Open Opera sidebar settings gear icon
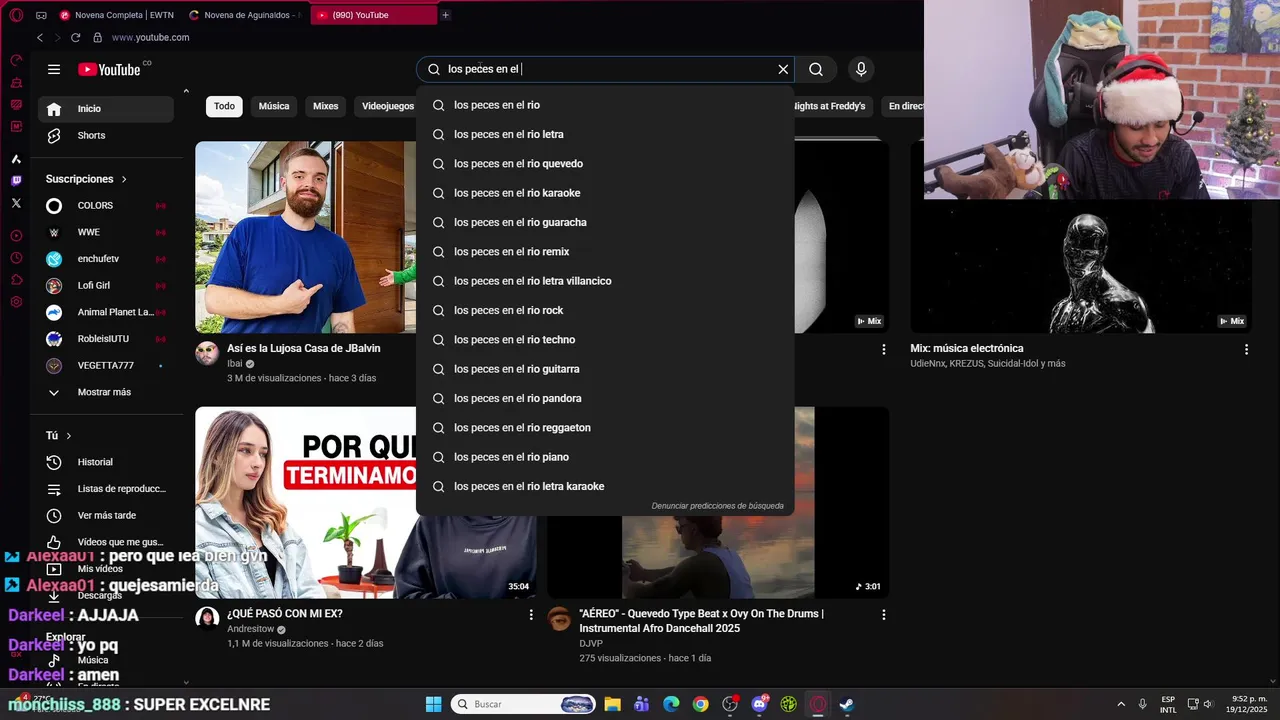Image resolution: width=1280 pixels, height=720 pixels. coord(16,302)
